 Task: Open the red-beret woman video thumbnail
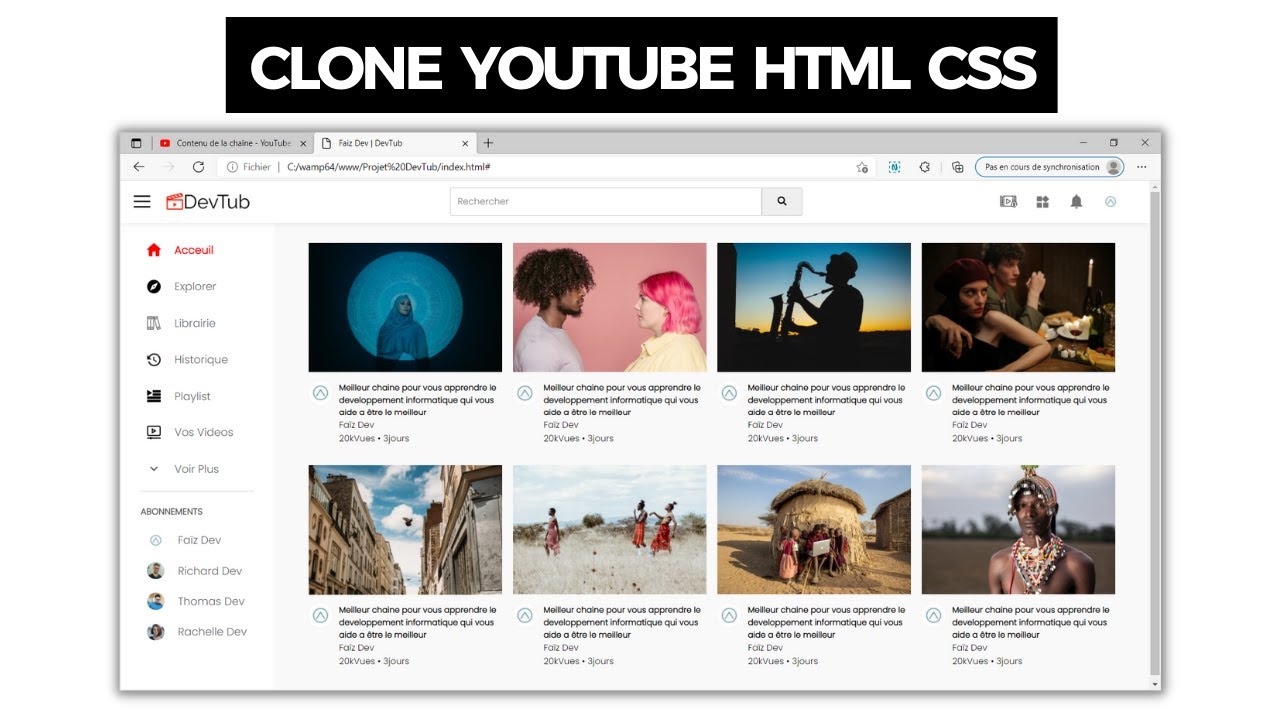click(x=1018, y=307)
